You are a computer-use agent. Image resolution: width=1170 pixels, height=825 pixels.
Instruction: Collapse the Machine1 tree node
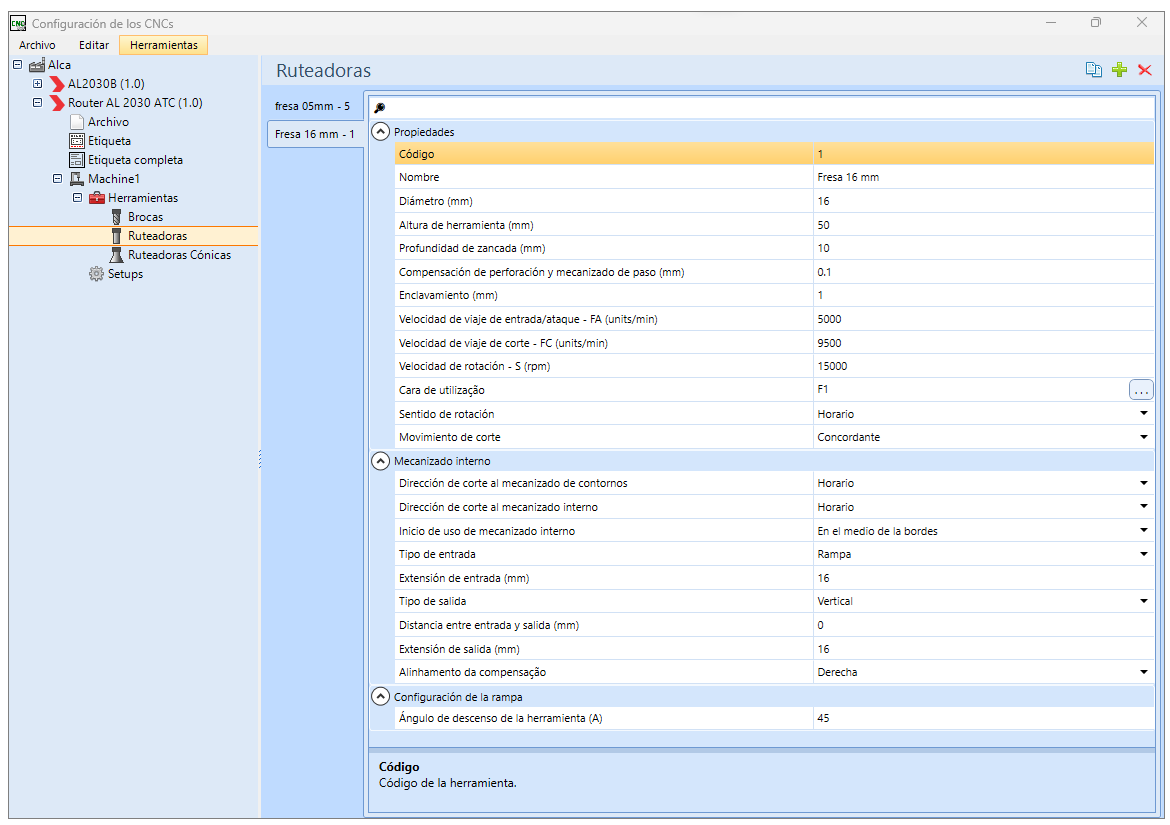(x=57, y=179)
